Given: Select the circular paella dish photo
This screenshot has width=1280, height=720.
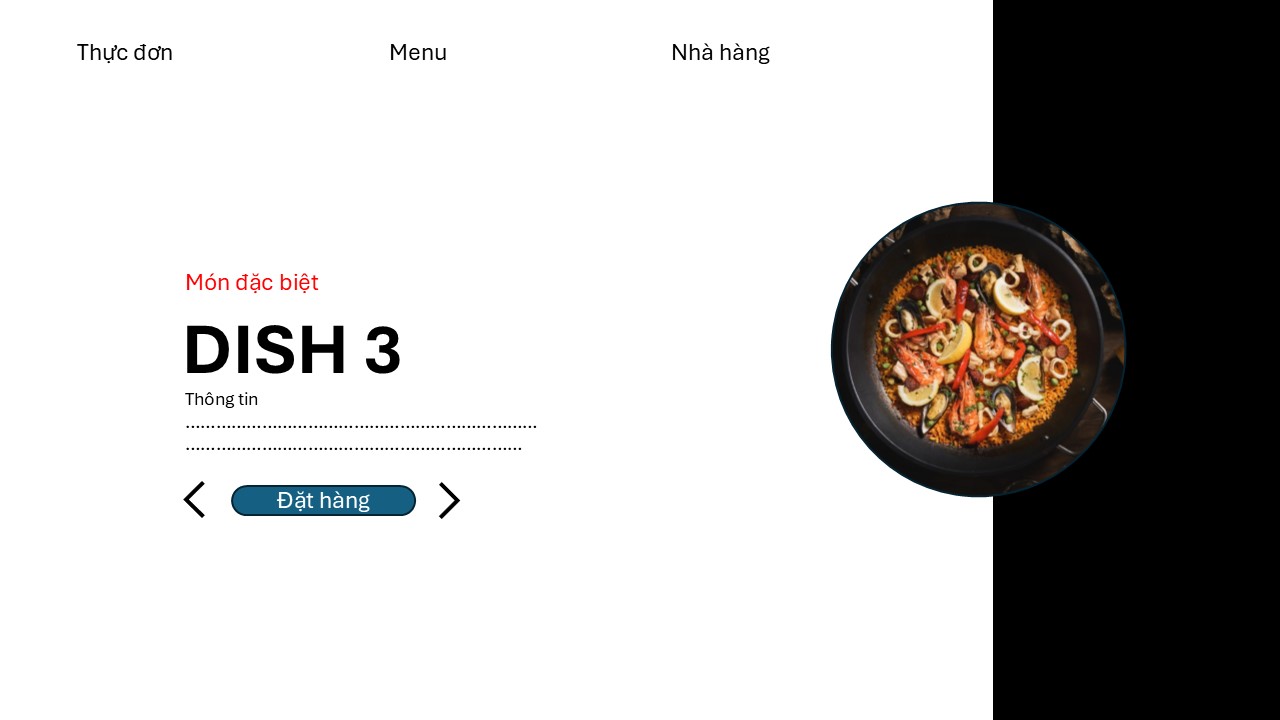Looking at the screenshot, I should pos(978,349).
